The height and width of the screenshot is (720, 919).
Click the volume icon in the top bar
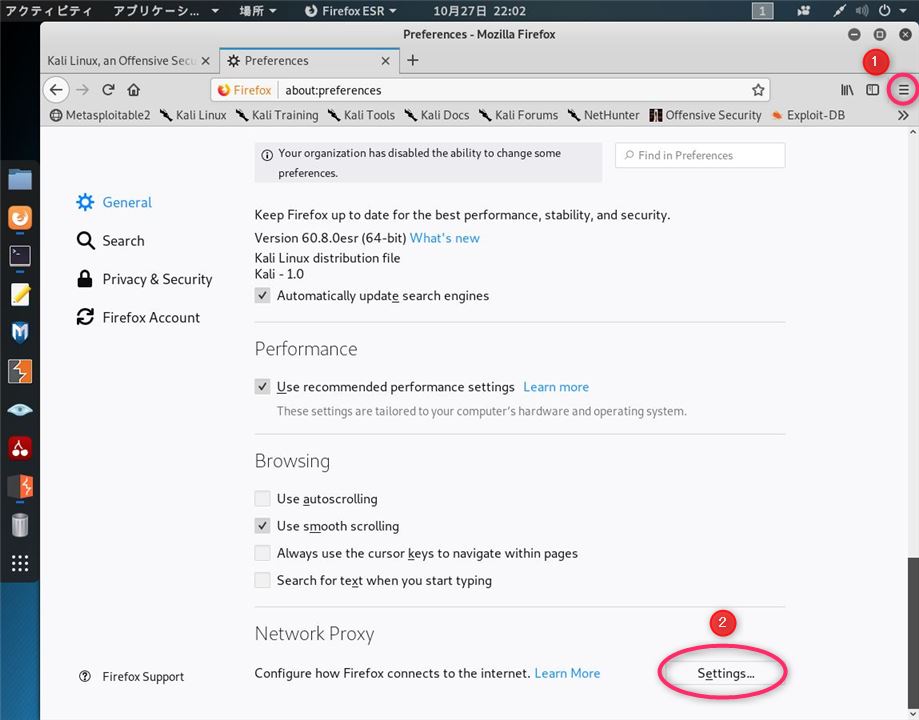[862, 11]
